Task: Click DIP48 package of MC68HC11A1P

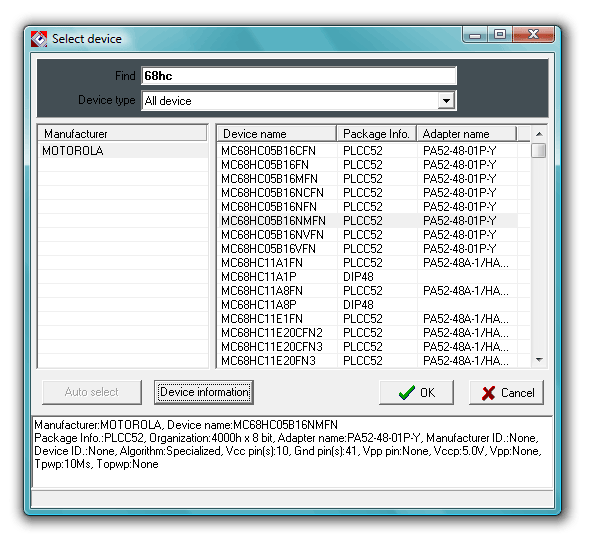Action: 358,277
